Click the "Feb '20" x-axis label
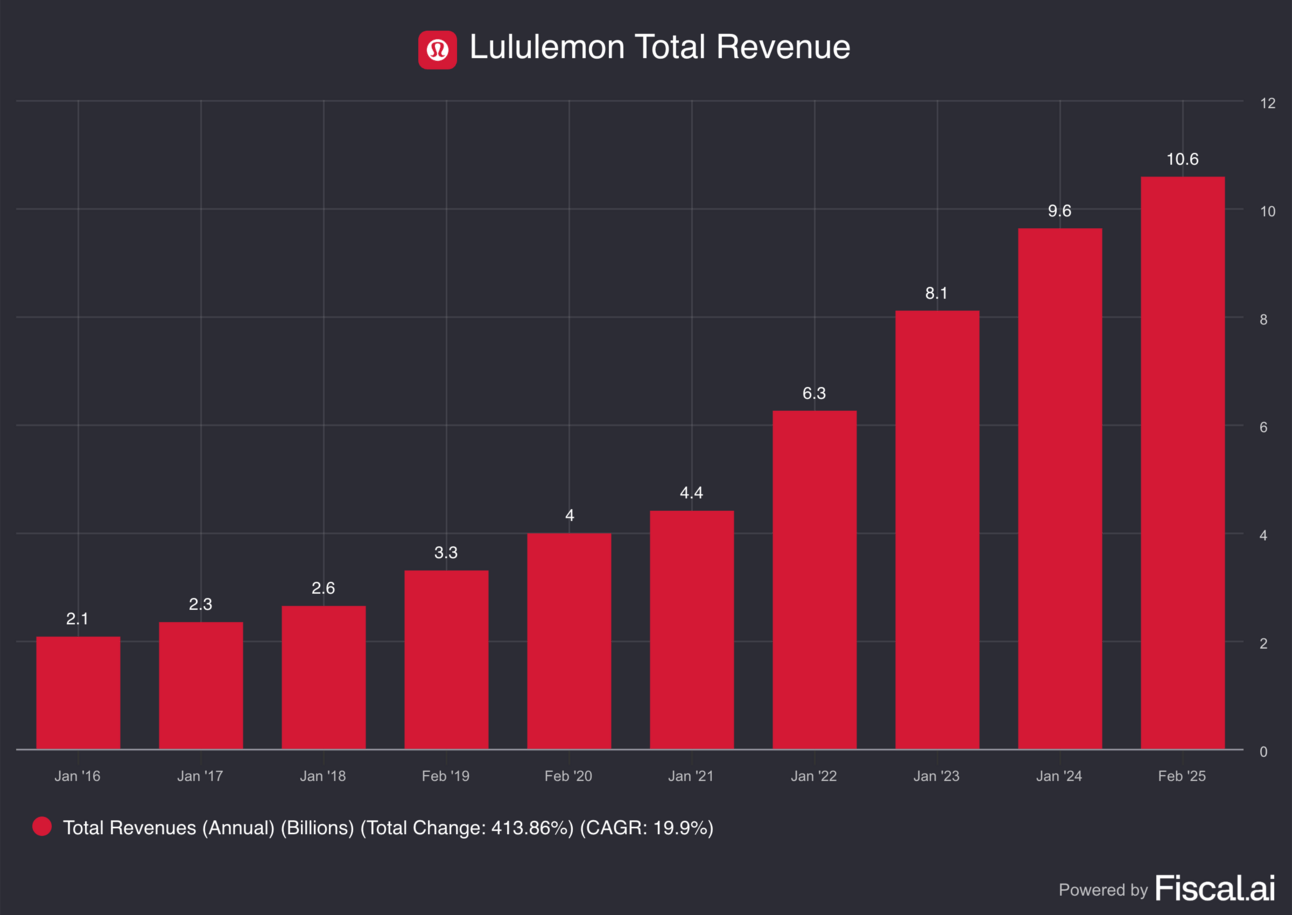 coord(569,776)
